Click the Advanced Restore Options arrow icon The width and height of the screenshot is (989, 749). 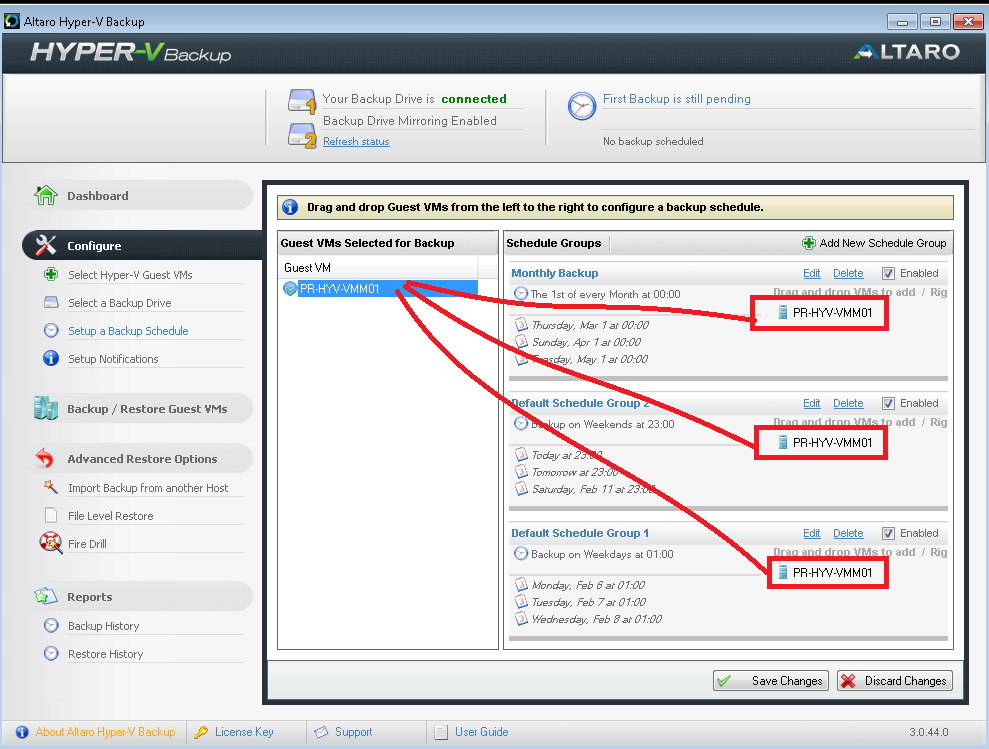click(45, 458)
